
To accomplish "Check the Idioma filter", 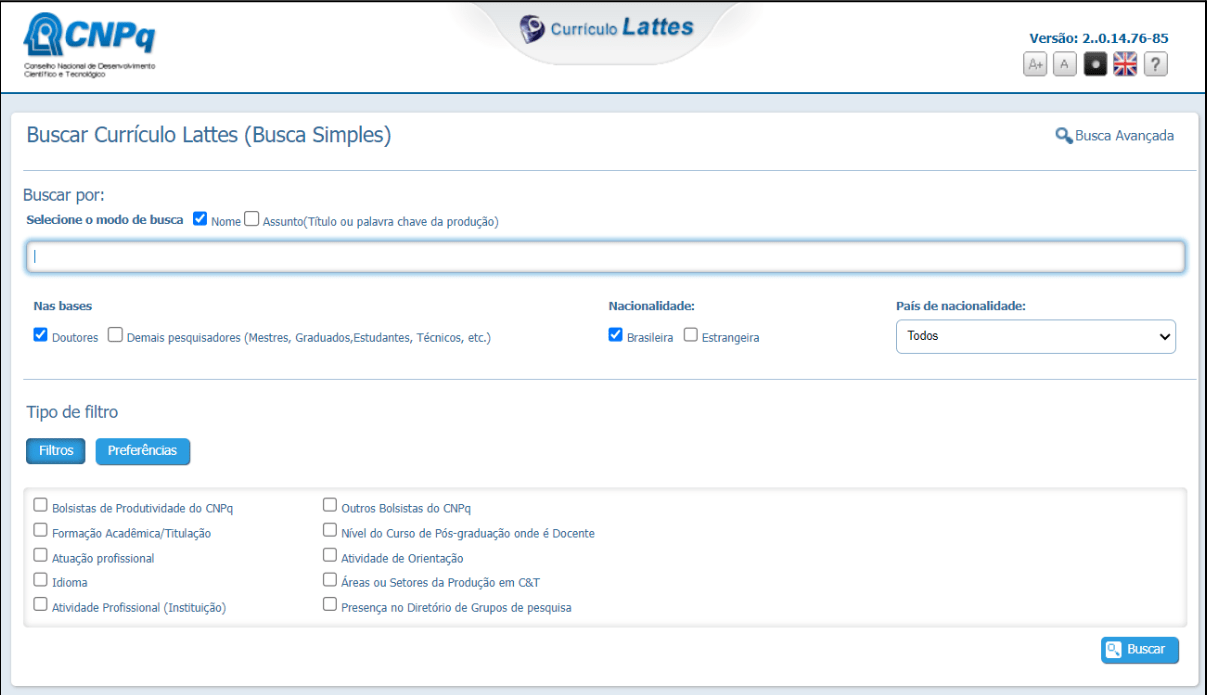I will 41,580.
